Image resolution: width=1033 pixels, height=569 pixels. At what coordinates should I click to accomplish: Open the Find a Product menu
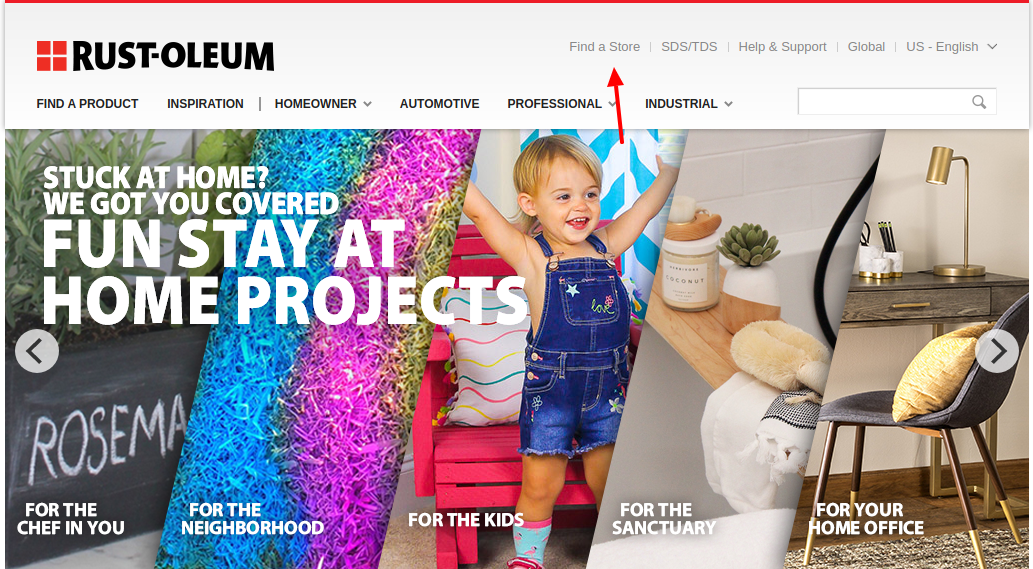[x=87, y=104]
